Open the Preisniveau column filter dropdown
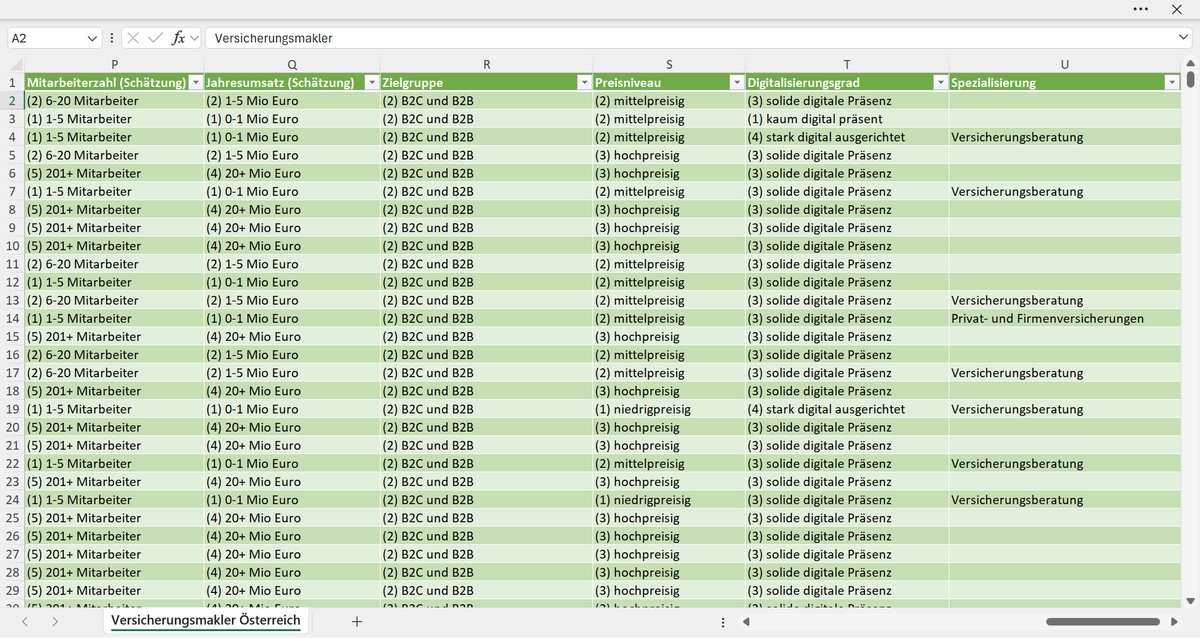The height and width of the screenshot is (638, 1200). pos(737,83)
